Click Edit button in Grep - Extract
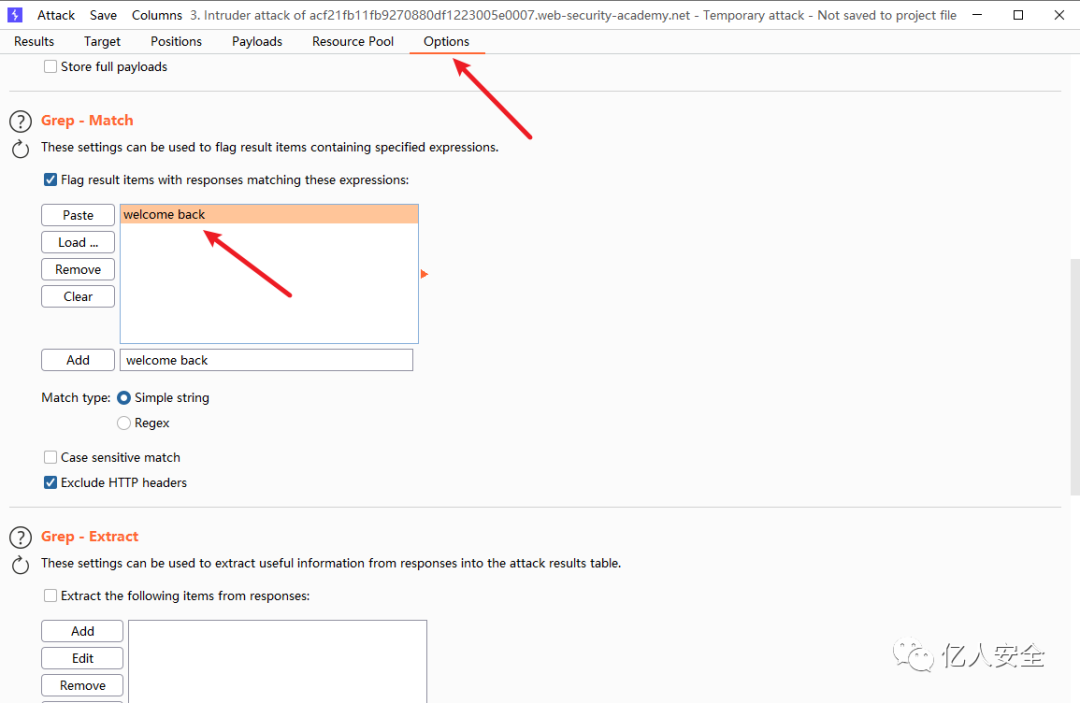 [x=83, y=658]
